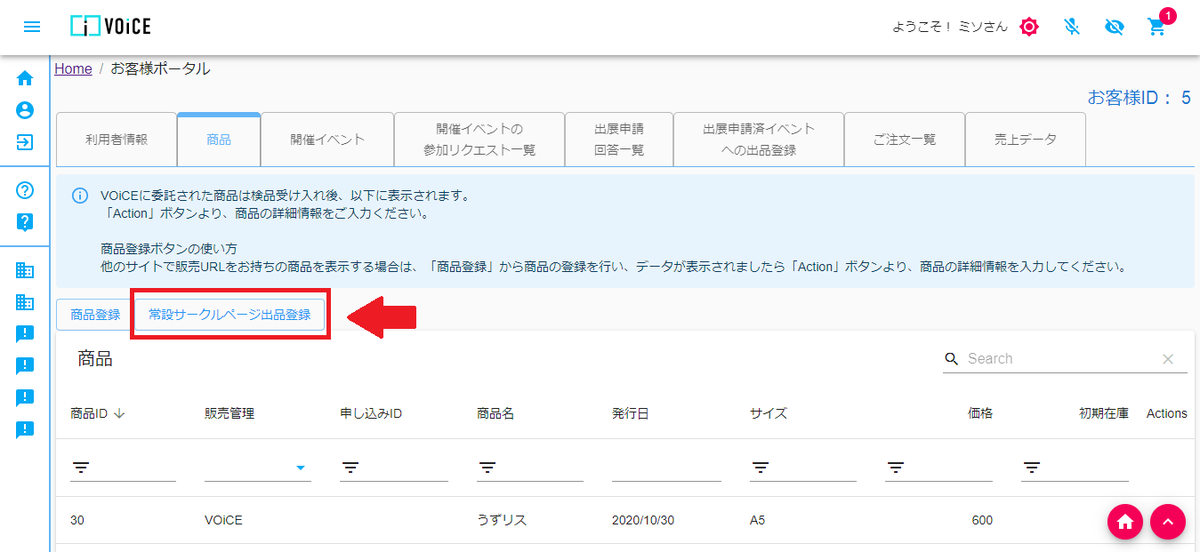This screenshot has width=1200, height=552.
Task: Click the product name うずリス
Action: click(502, 521)
